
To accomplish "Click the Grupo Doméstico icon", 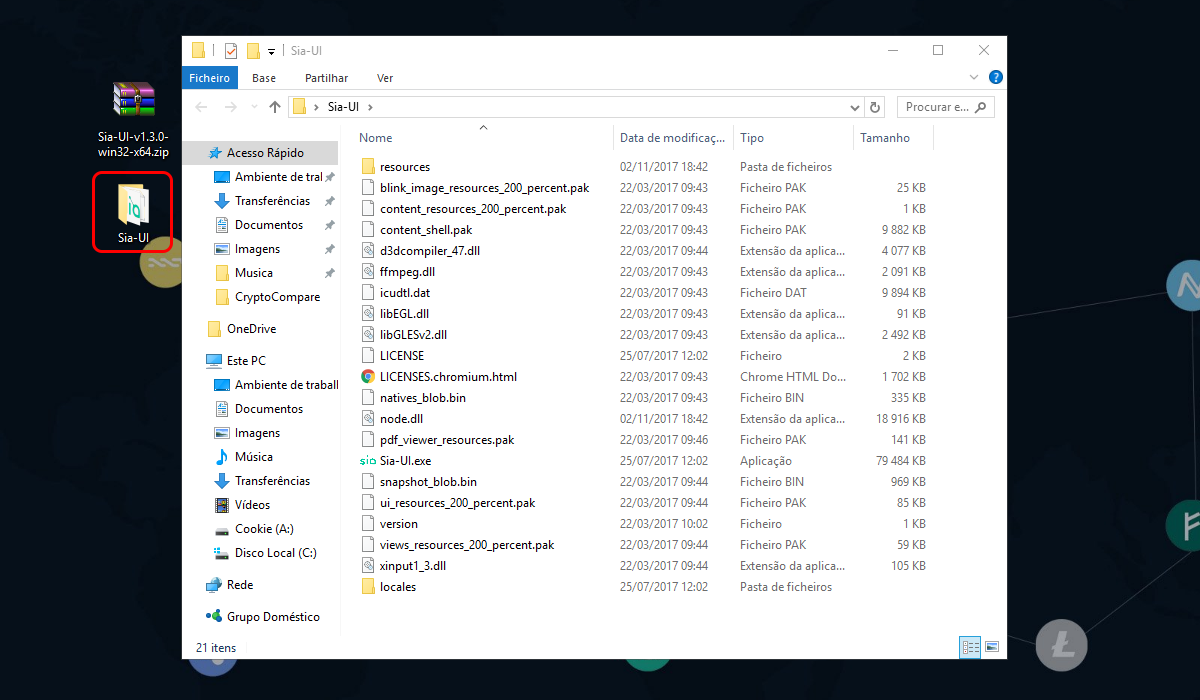I will [x=214, y=617].
